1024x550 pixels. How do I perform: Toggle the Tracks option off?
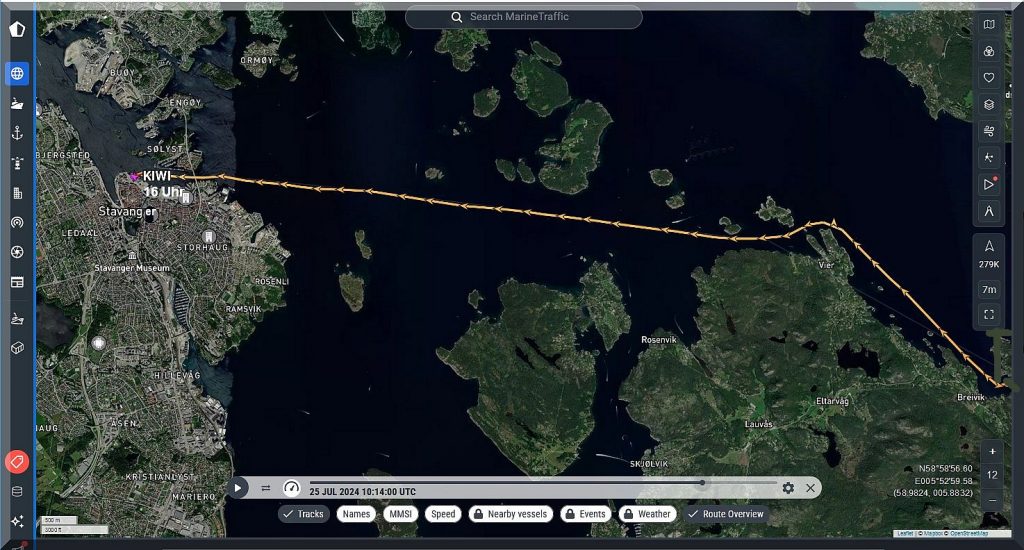click(304, 514)
